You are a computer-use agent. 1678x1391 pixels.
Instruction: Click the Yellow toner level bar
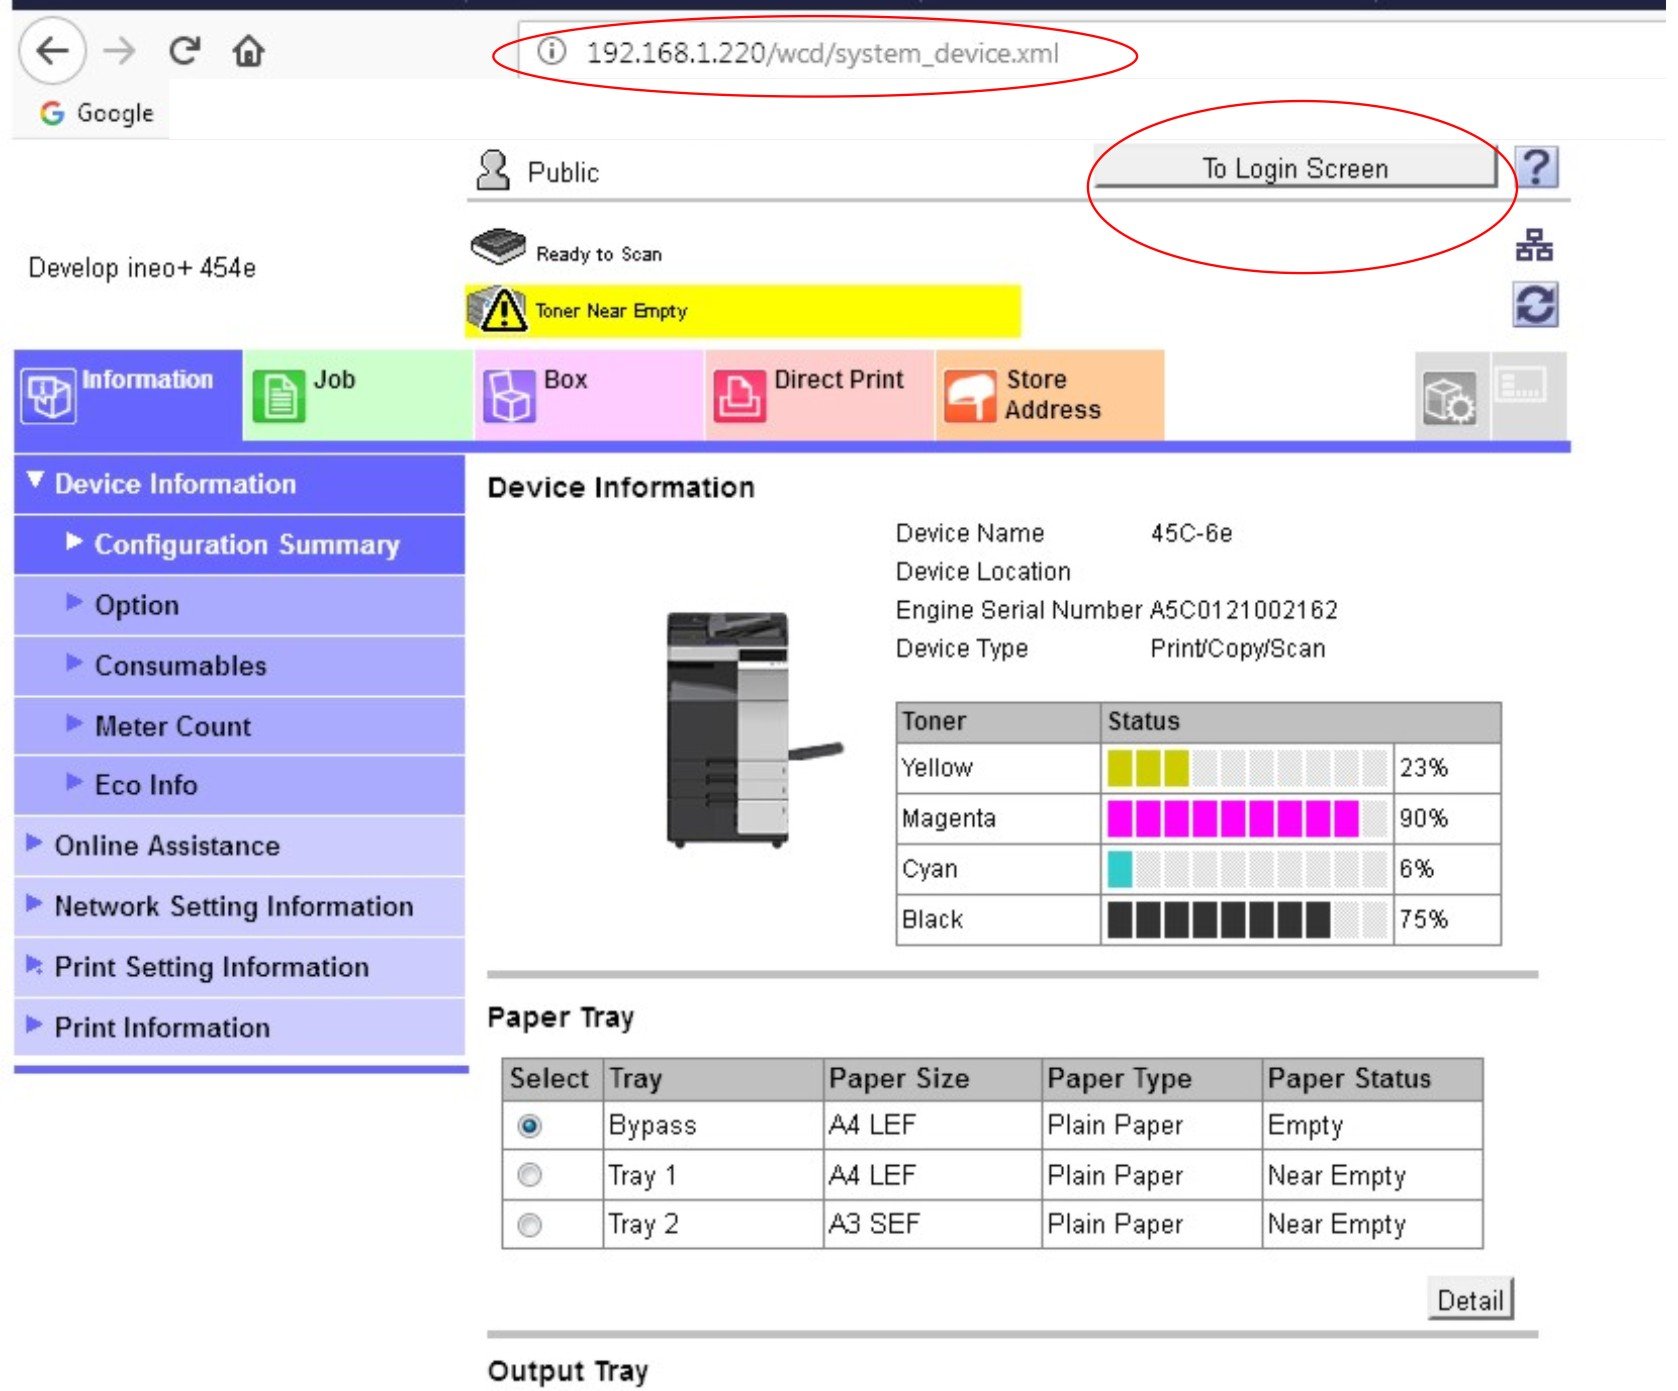point(1246,768)
